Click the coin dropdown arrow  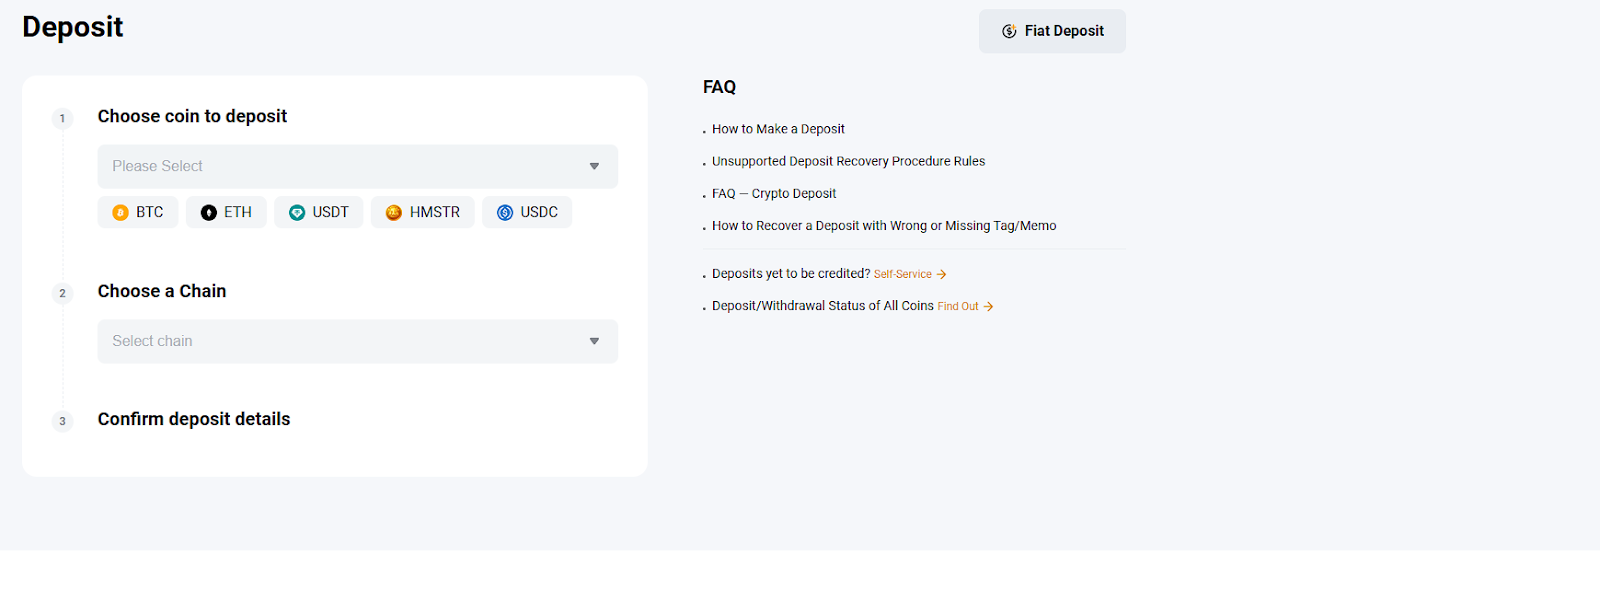[x=594, y=167]
